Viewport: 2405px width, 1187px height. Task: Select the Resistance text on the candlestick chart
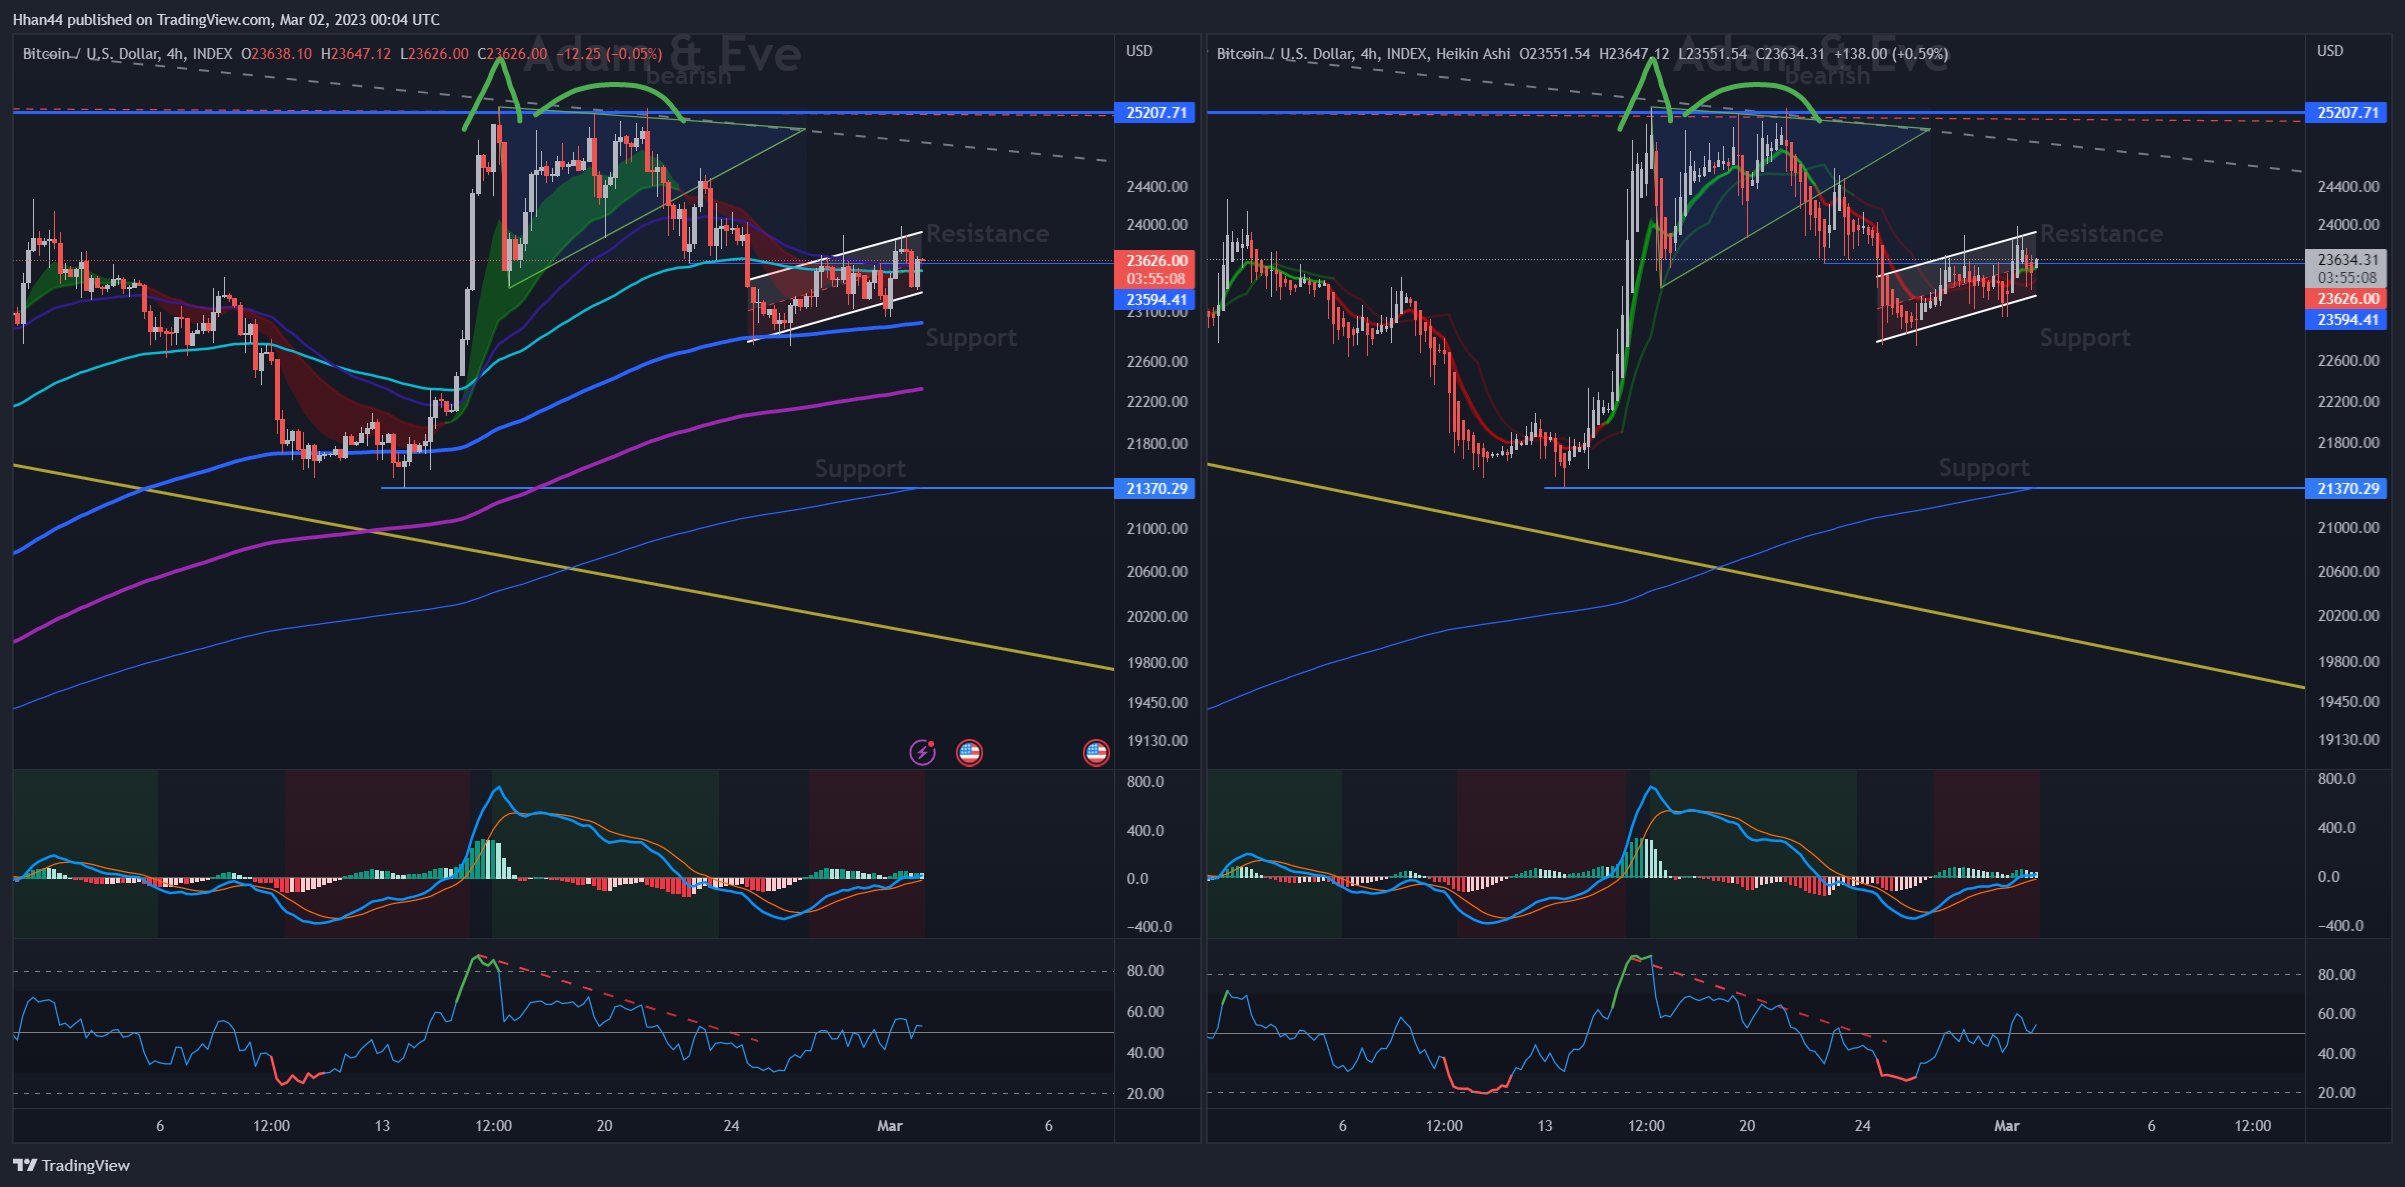987,233
